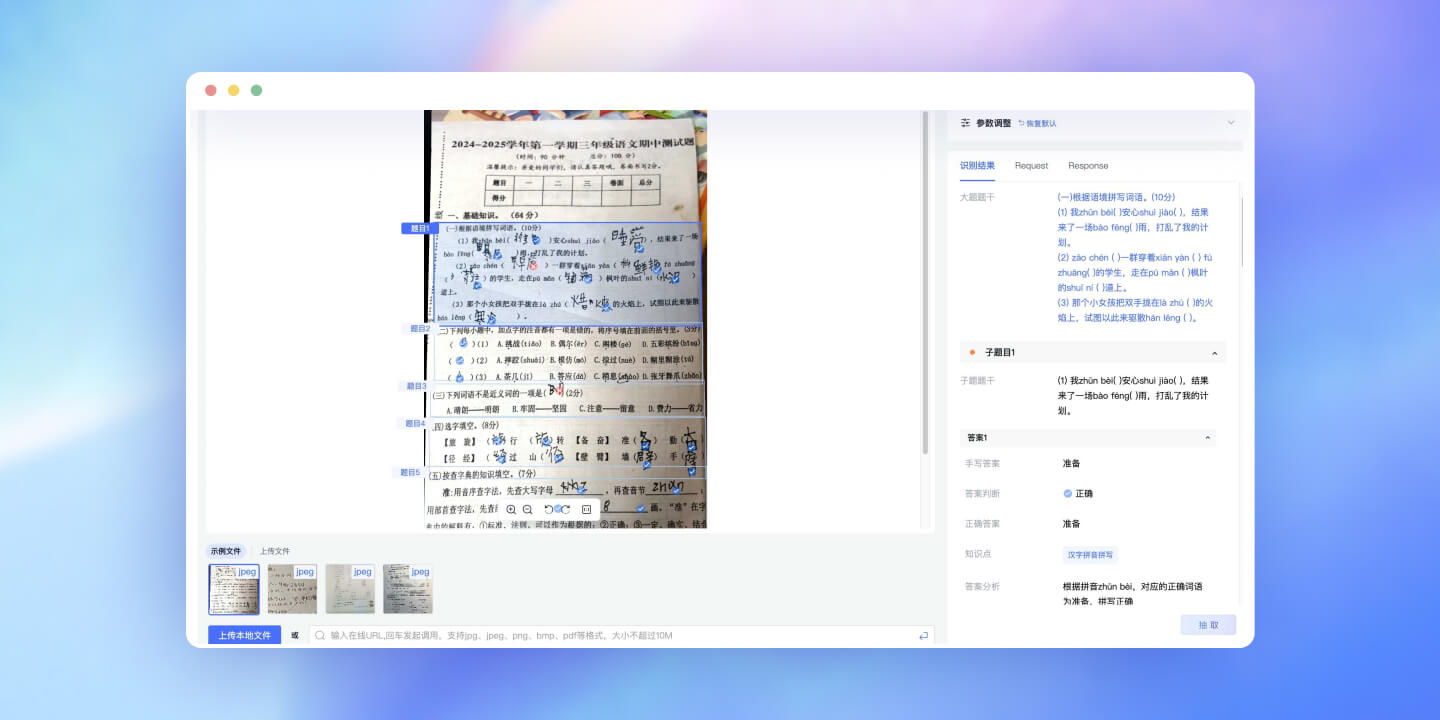Click the blue 大题题干 question text
1440x720 pixels.
(1135, 258)
